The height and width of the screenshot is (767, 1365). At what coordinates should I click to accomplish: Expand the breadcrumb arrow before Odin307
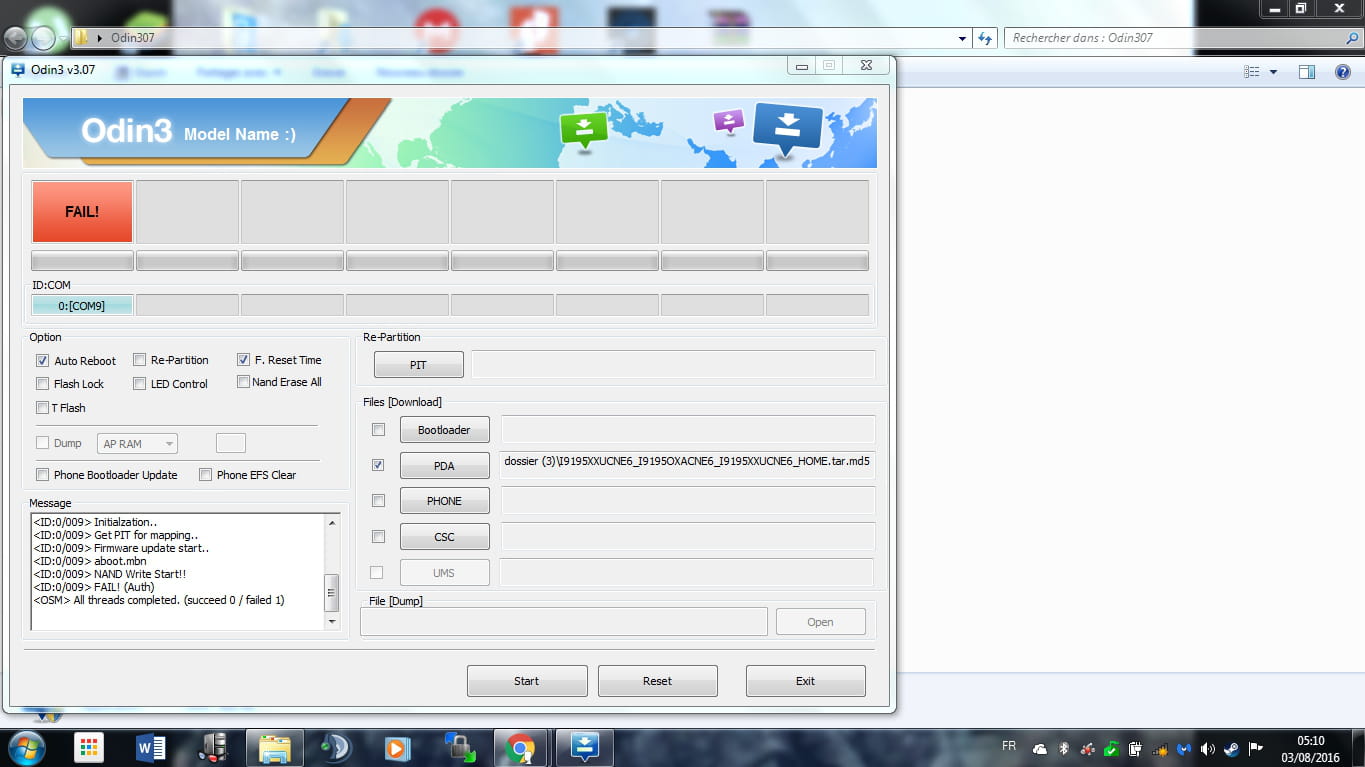(100, 38)
